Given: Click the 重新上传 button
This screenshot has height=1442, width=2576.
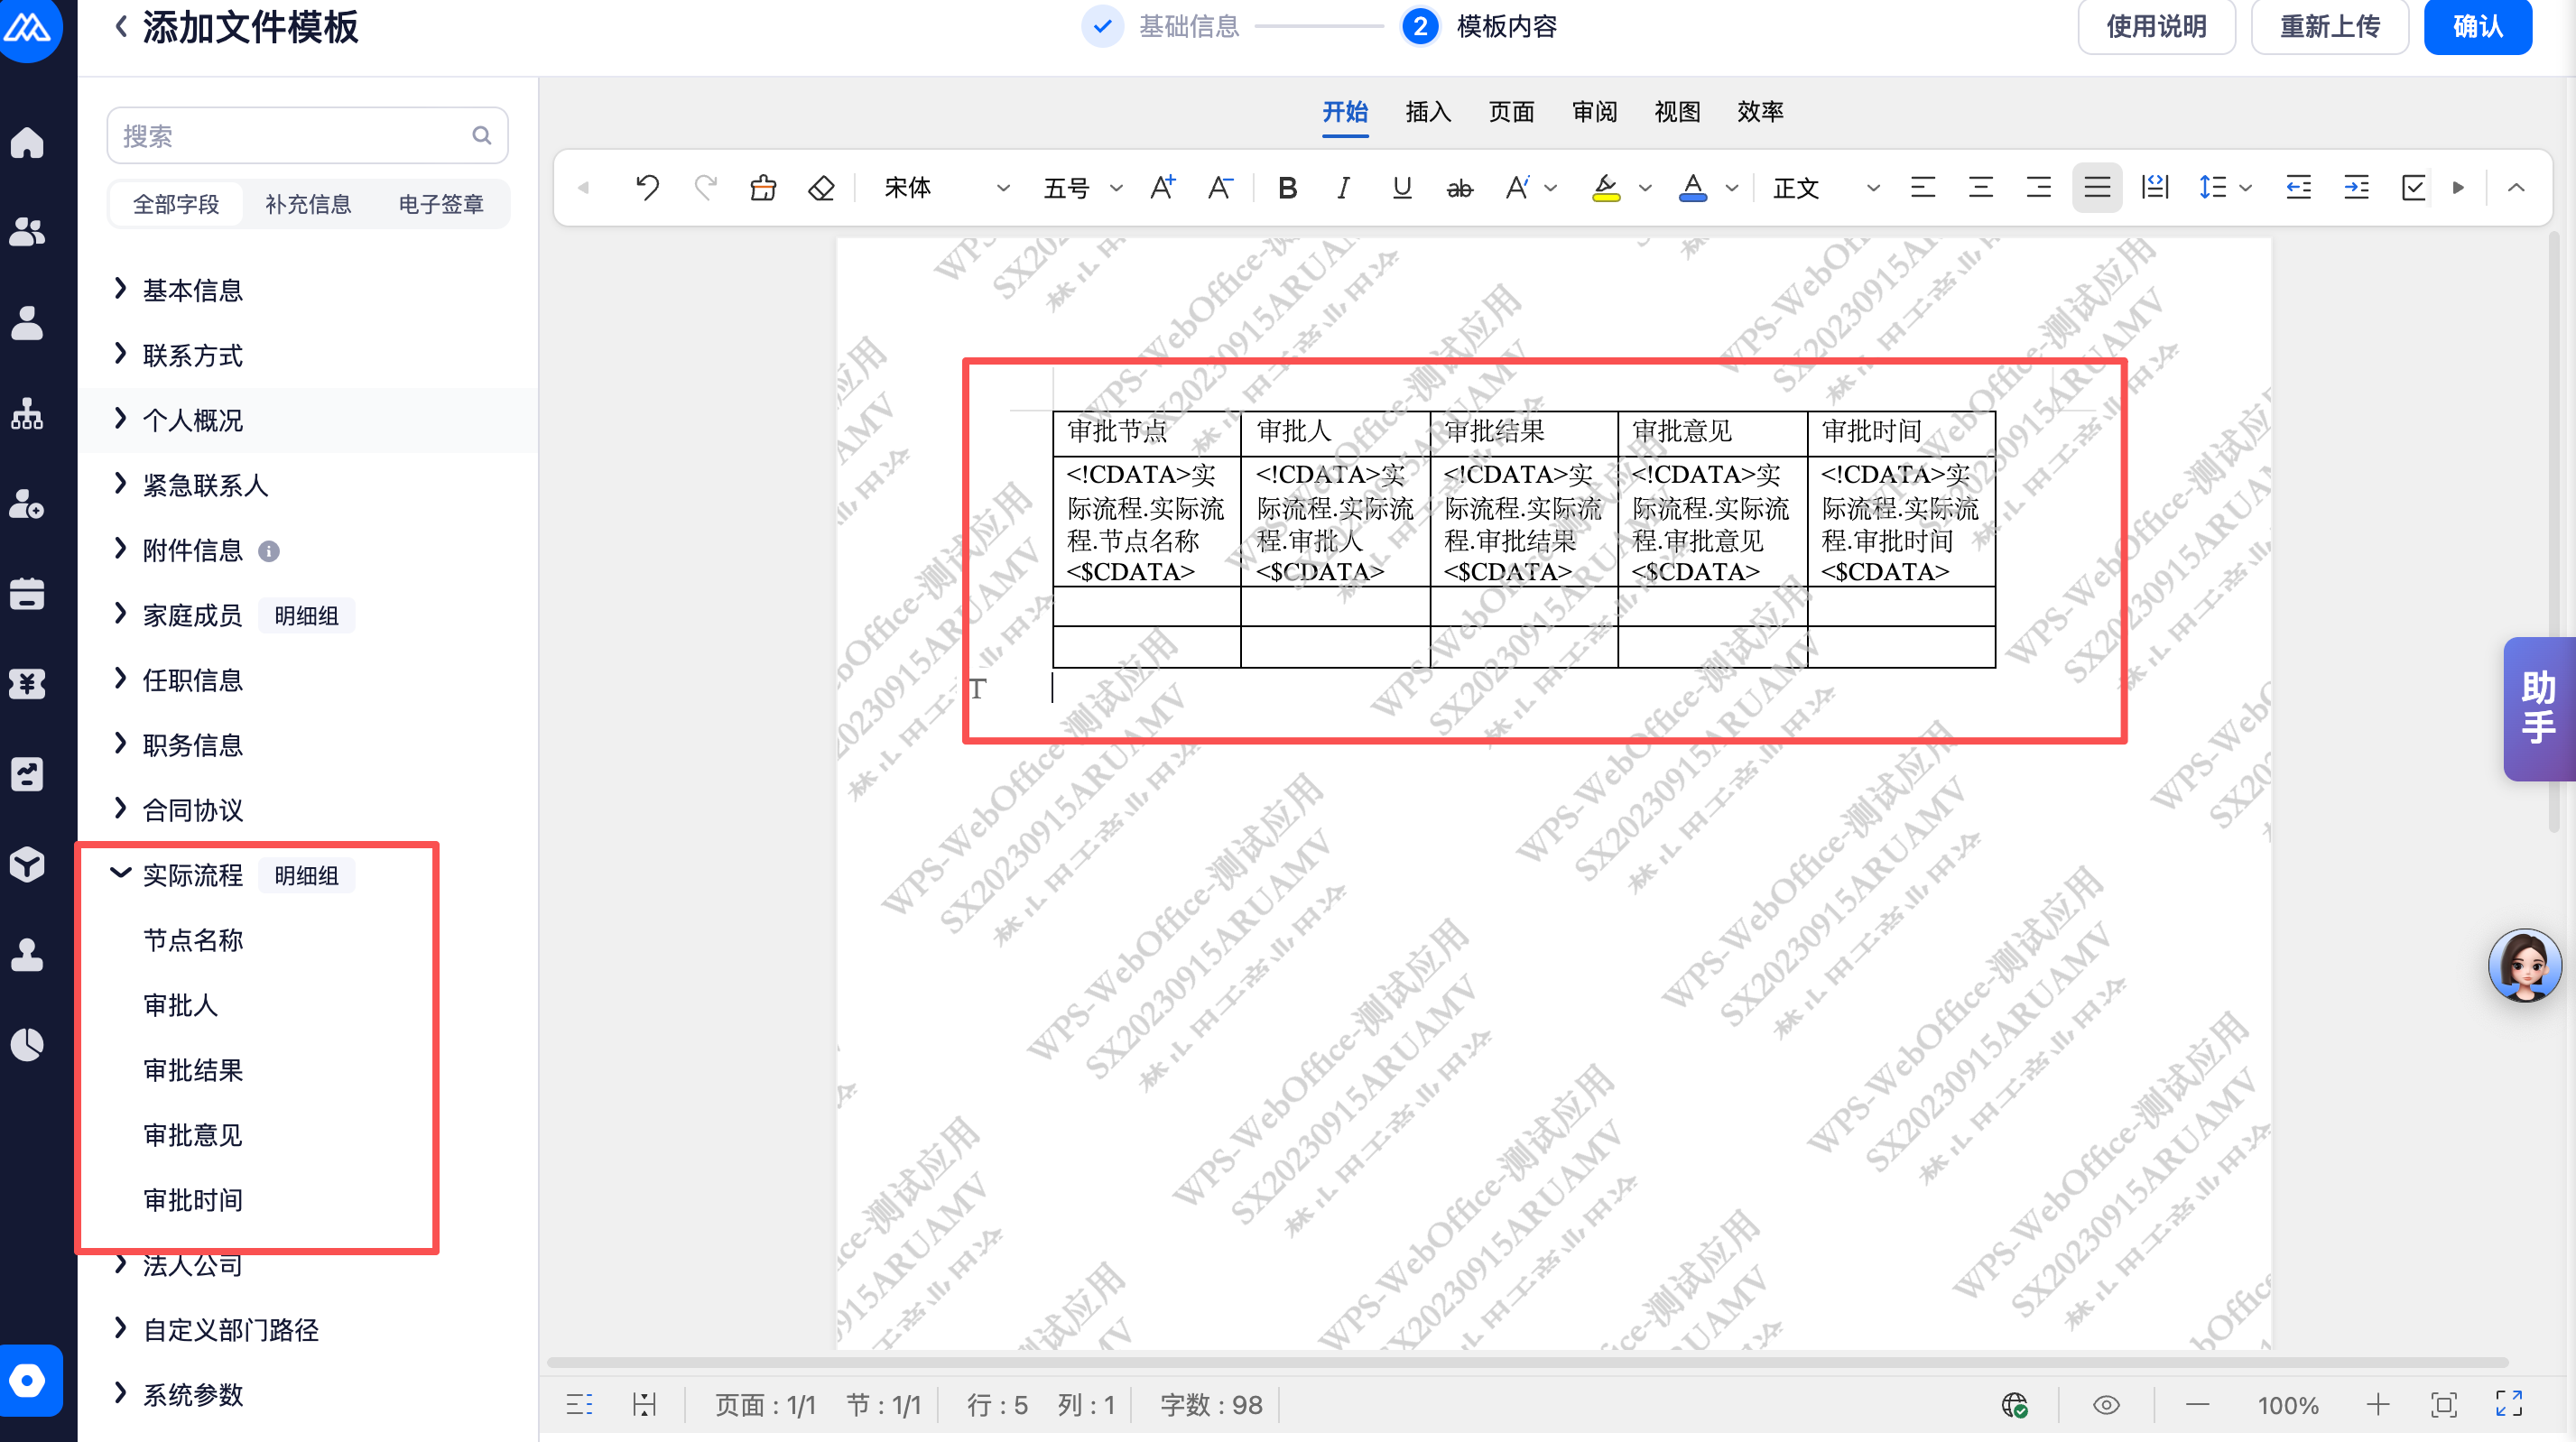Looking at the screenshot, I should click(2329, 27).
